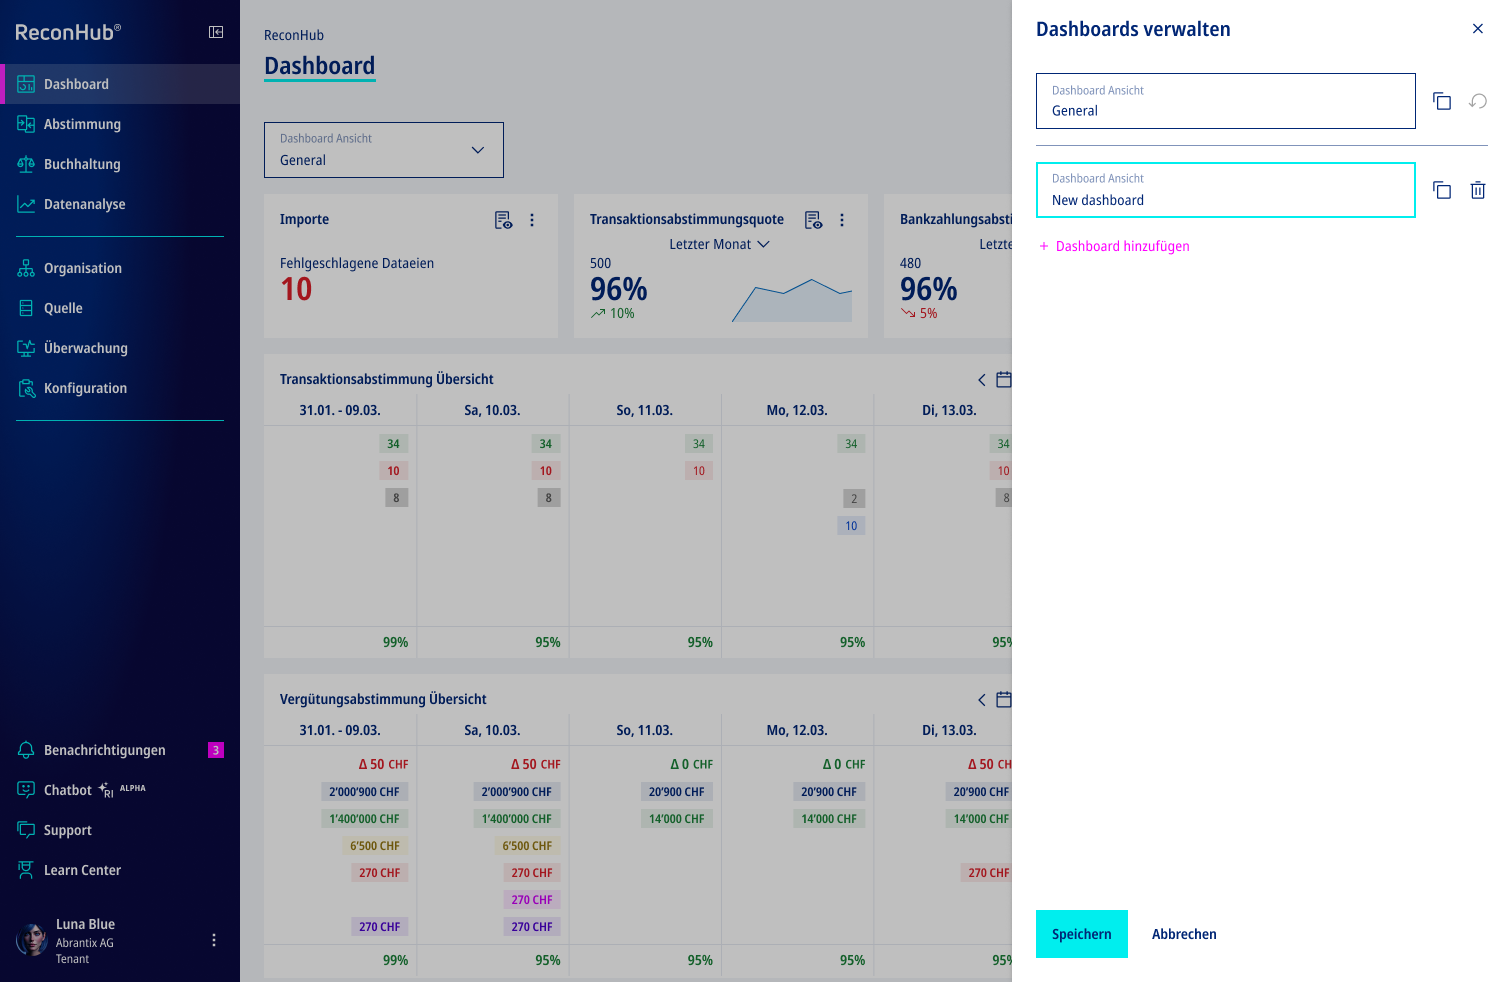The width and height of the screenshot is (1512, 982).
Task: Expand the Letzter Monat period dropdown
Action: [719, 244]
